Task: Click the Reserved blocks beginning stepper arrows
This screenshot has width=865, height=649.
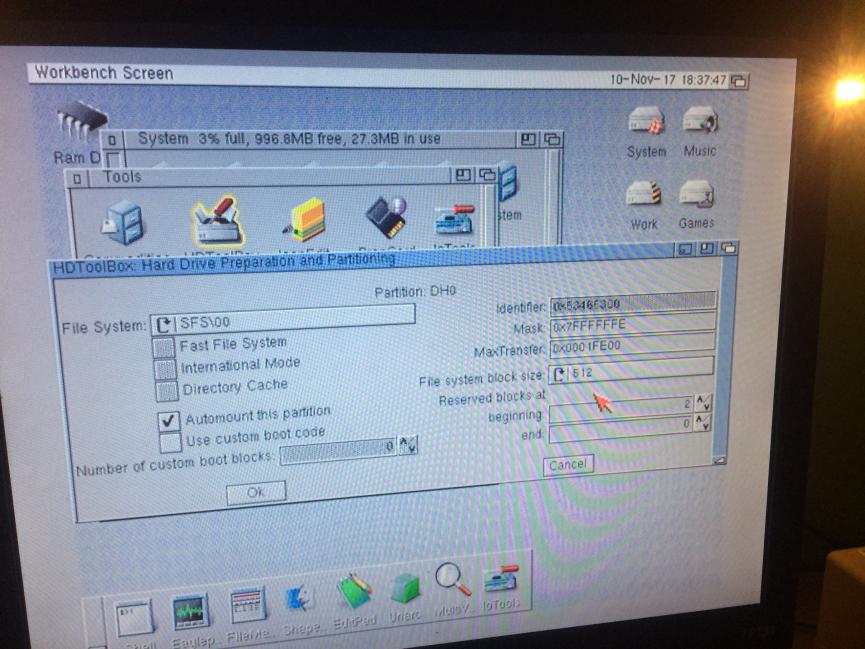Action: [704, 404]
